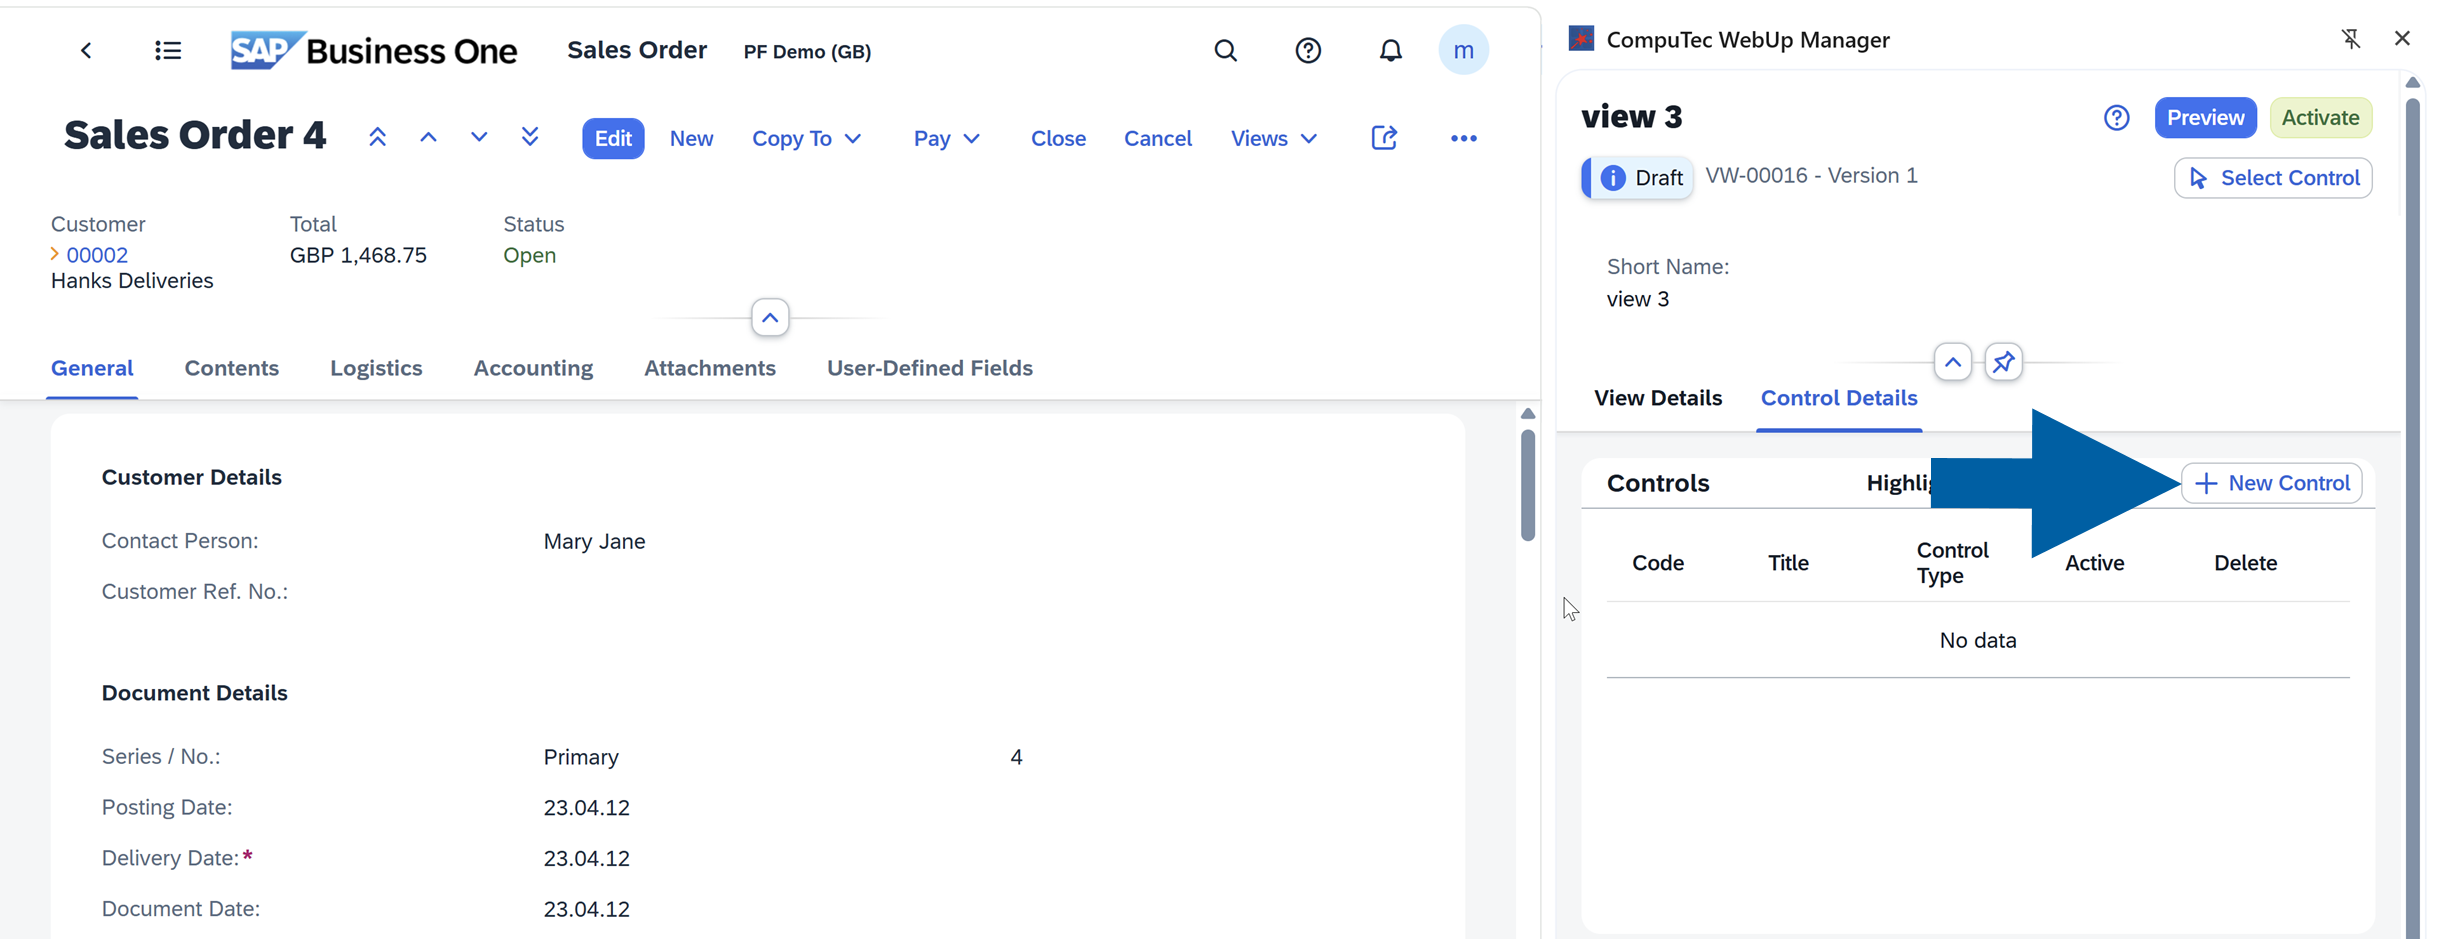
Task: Jump to first record double-up arrow
Action: point(377,137)
